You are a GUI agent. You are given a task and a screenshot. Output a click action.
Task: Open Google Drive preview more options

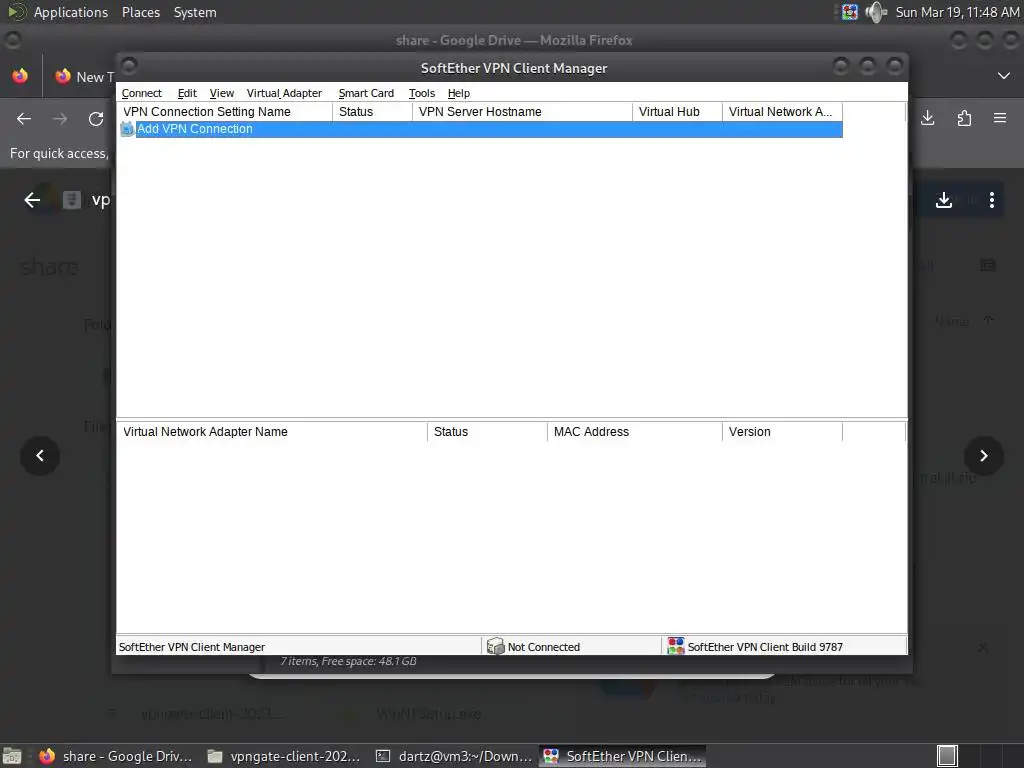click(991, 200)
